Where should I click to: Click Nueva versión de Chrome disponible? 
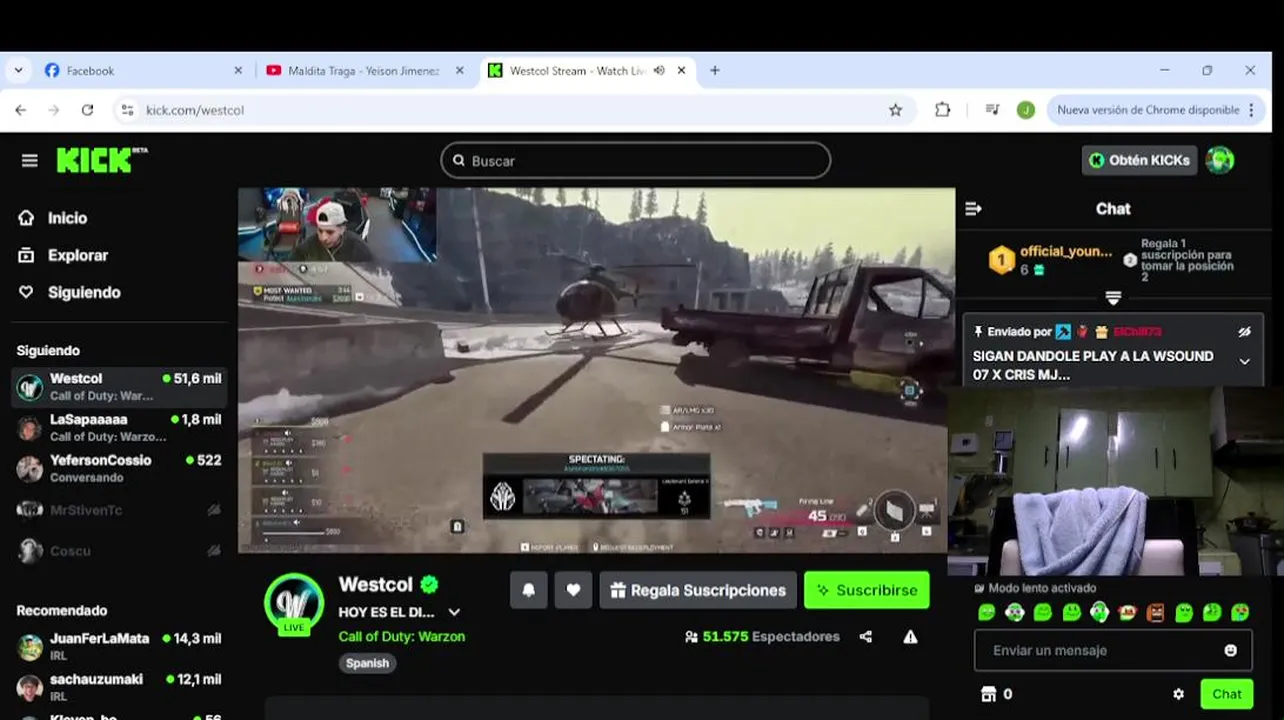coord(1156,110)
